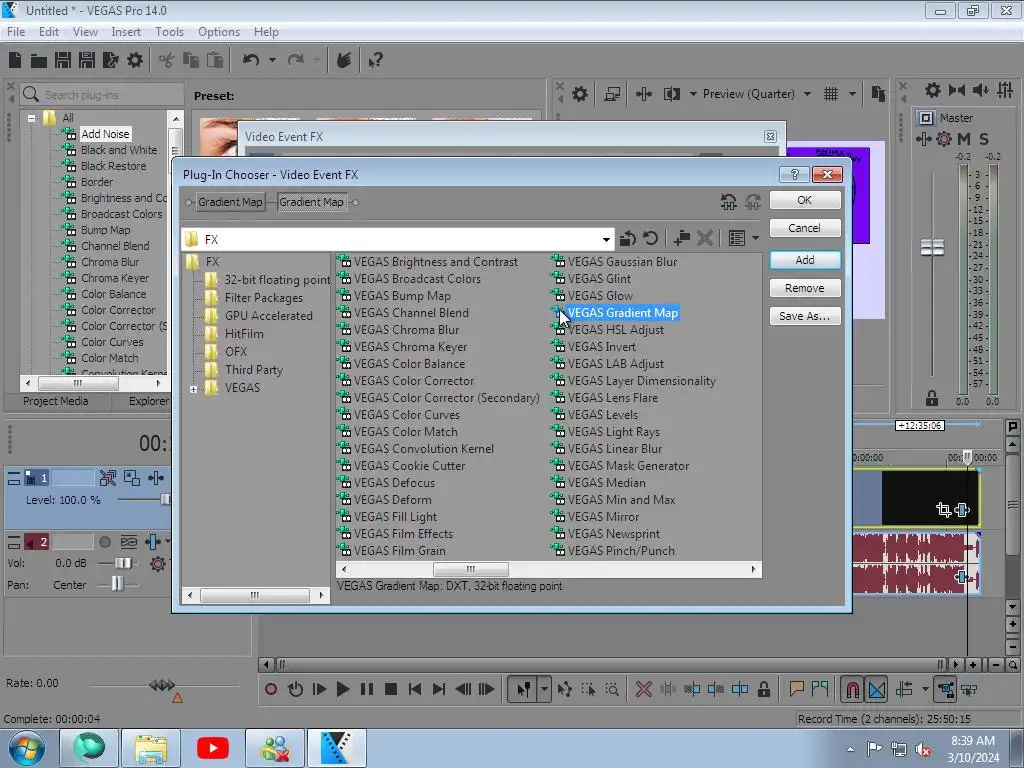Viewport: 1024px width, 768px height.
Task: Click the New project icon in main toolbar
Action: tap(15, 60)
